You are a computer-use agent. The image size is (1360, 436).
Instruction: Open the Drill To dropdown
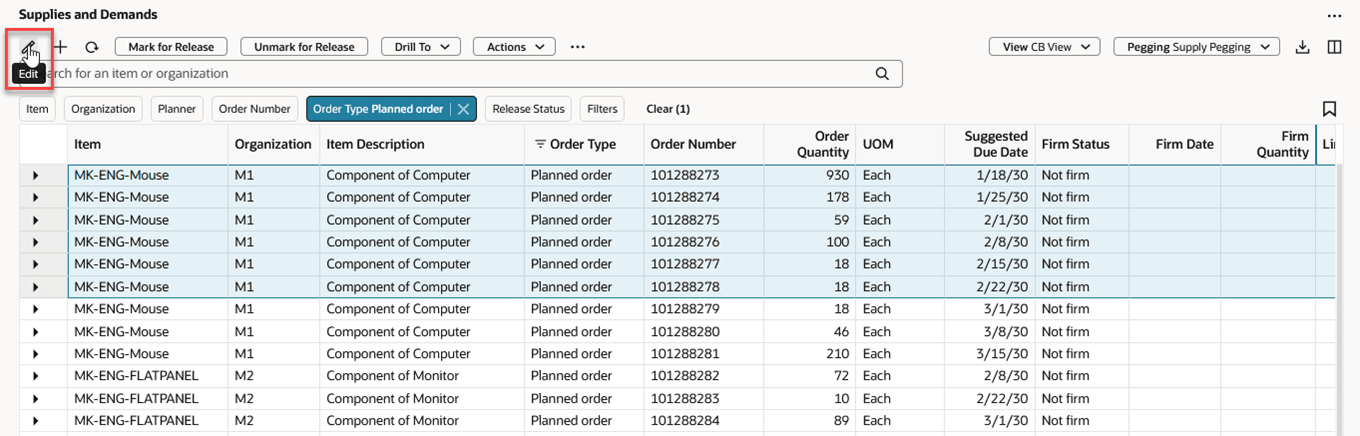click(421, 47)
